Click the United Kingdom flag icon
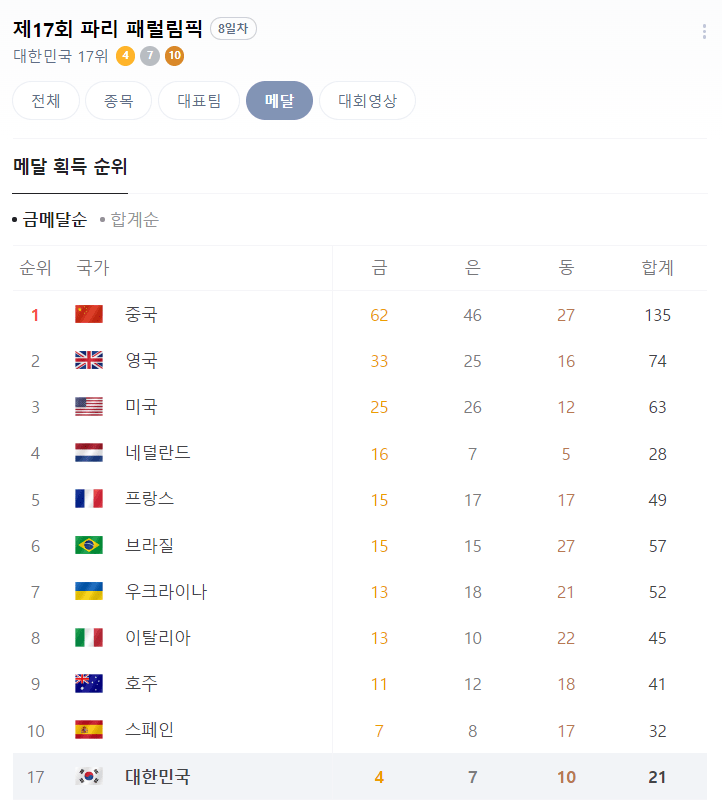Image resolution: width=722 pixels, height=805 pixels. click(x=89, y=361)
